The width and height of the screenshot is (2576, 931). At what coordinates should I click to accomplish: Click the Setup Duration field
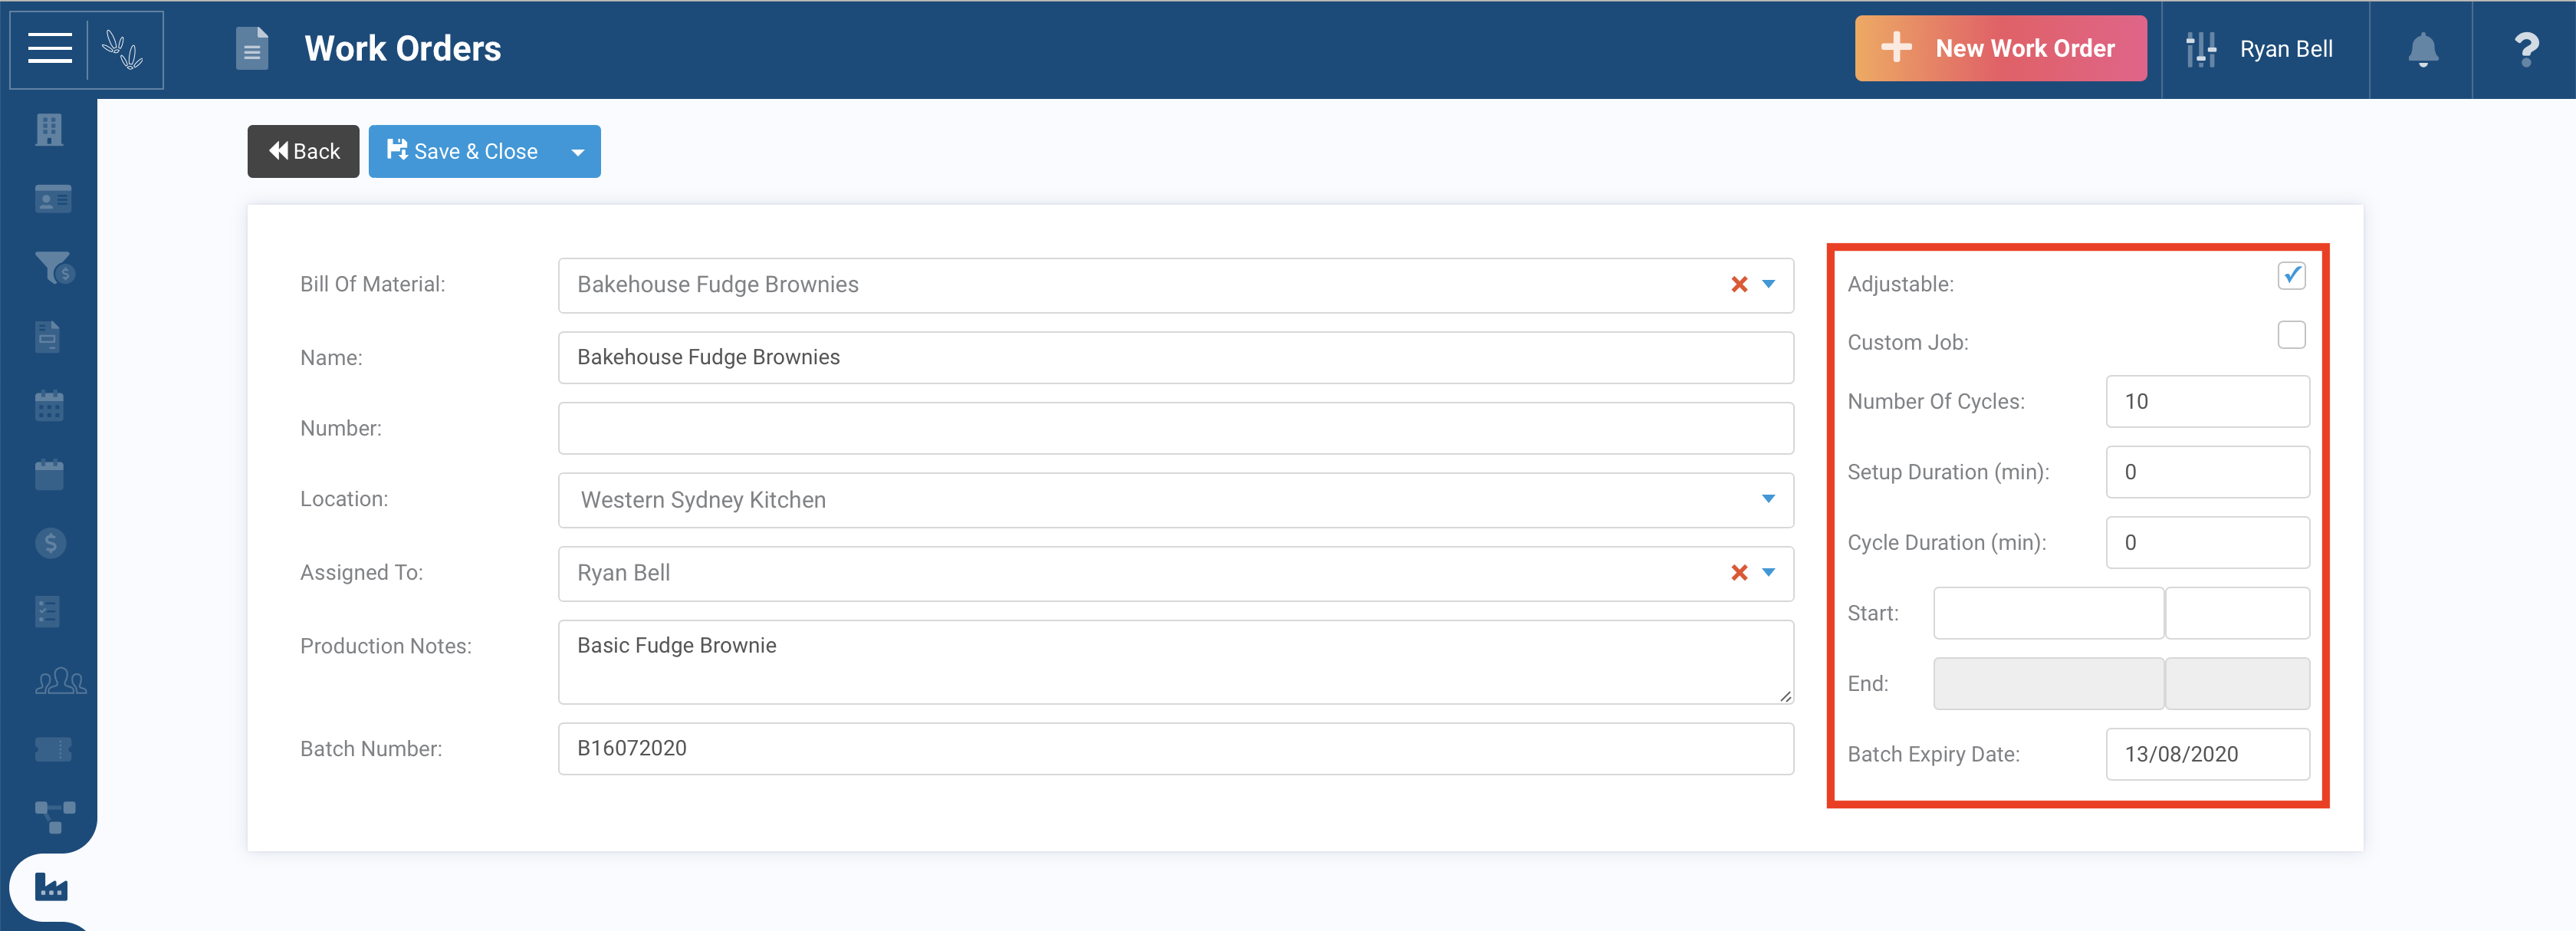pyautogui.click(x=2207, y=472)
